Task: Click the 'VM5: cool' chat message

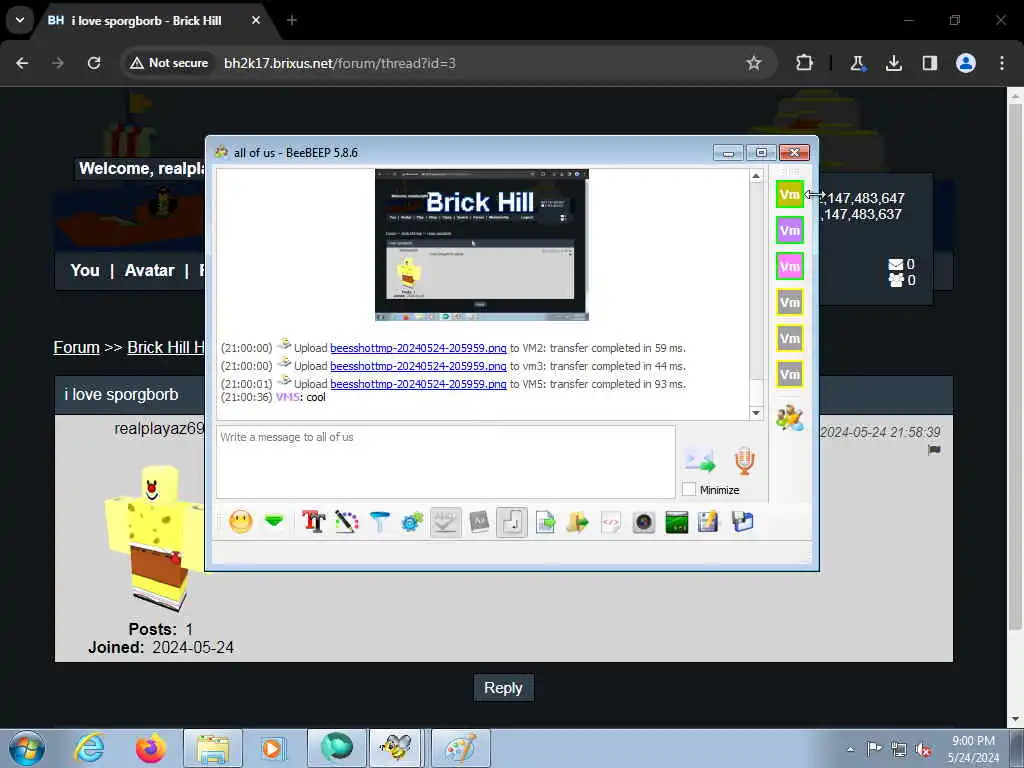Action: click(300, 397)
